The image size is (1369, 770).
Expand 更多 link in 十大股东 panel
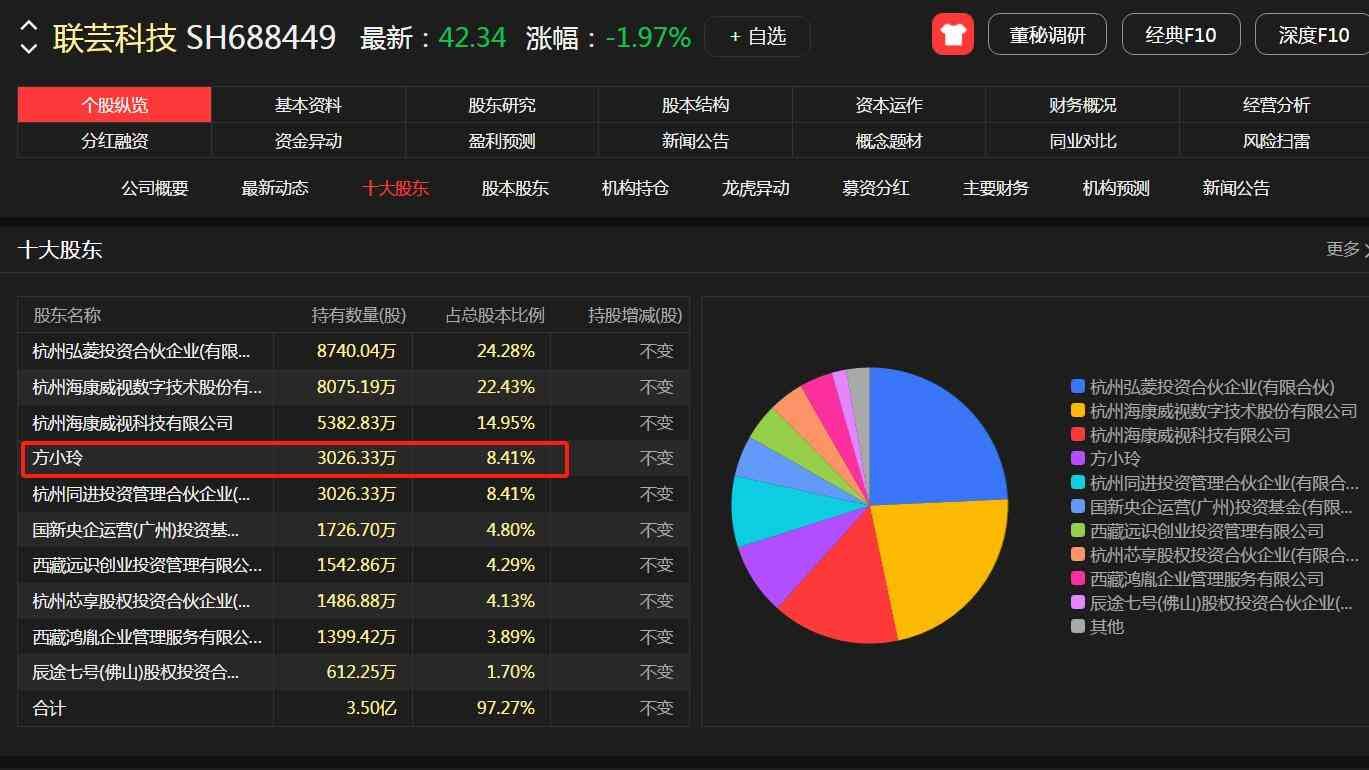click(1343, 249)
